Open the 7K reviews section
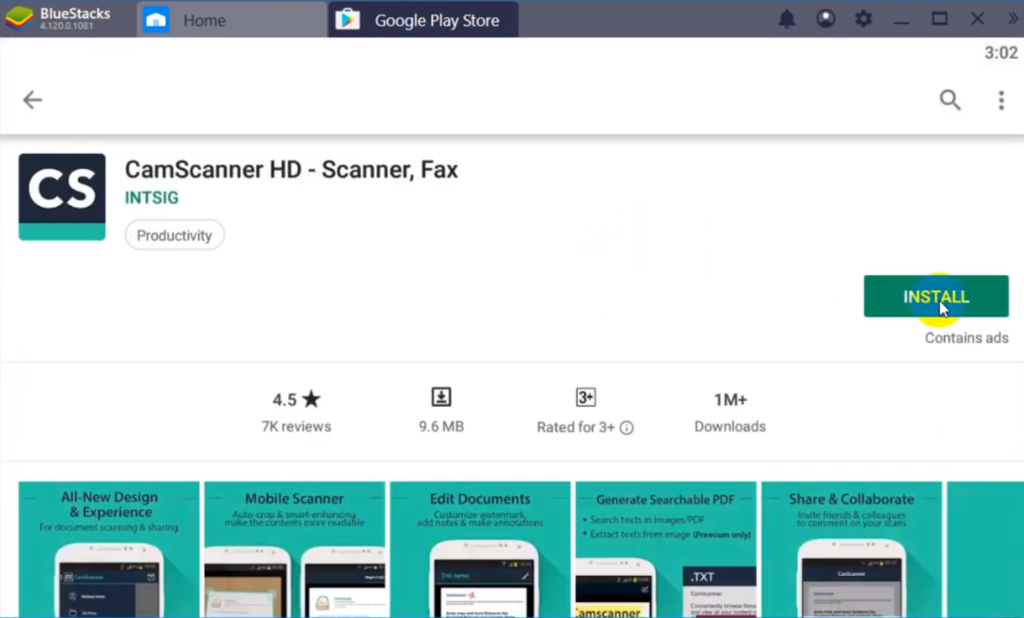Image resolution: width=1024 pixels, height=618 pixels. pyautogui.click(x=296, y=427)
